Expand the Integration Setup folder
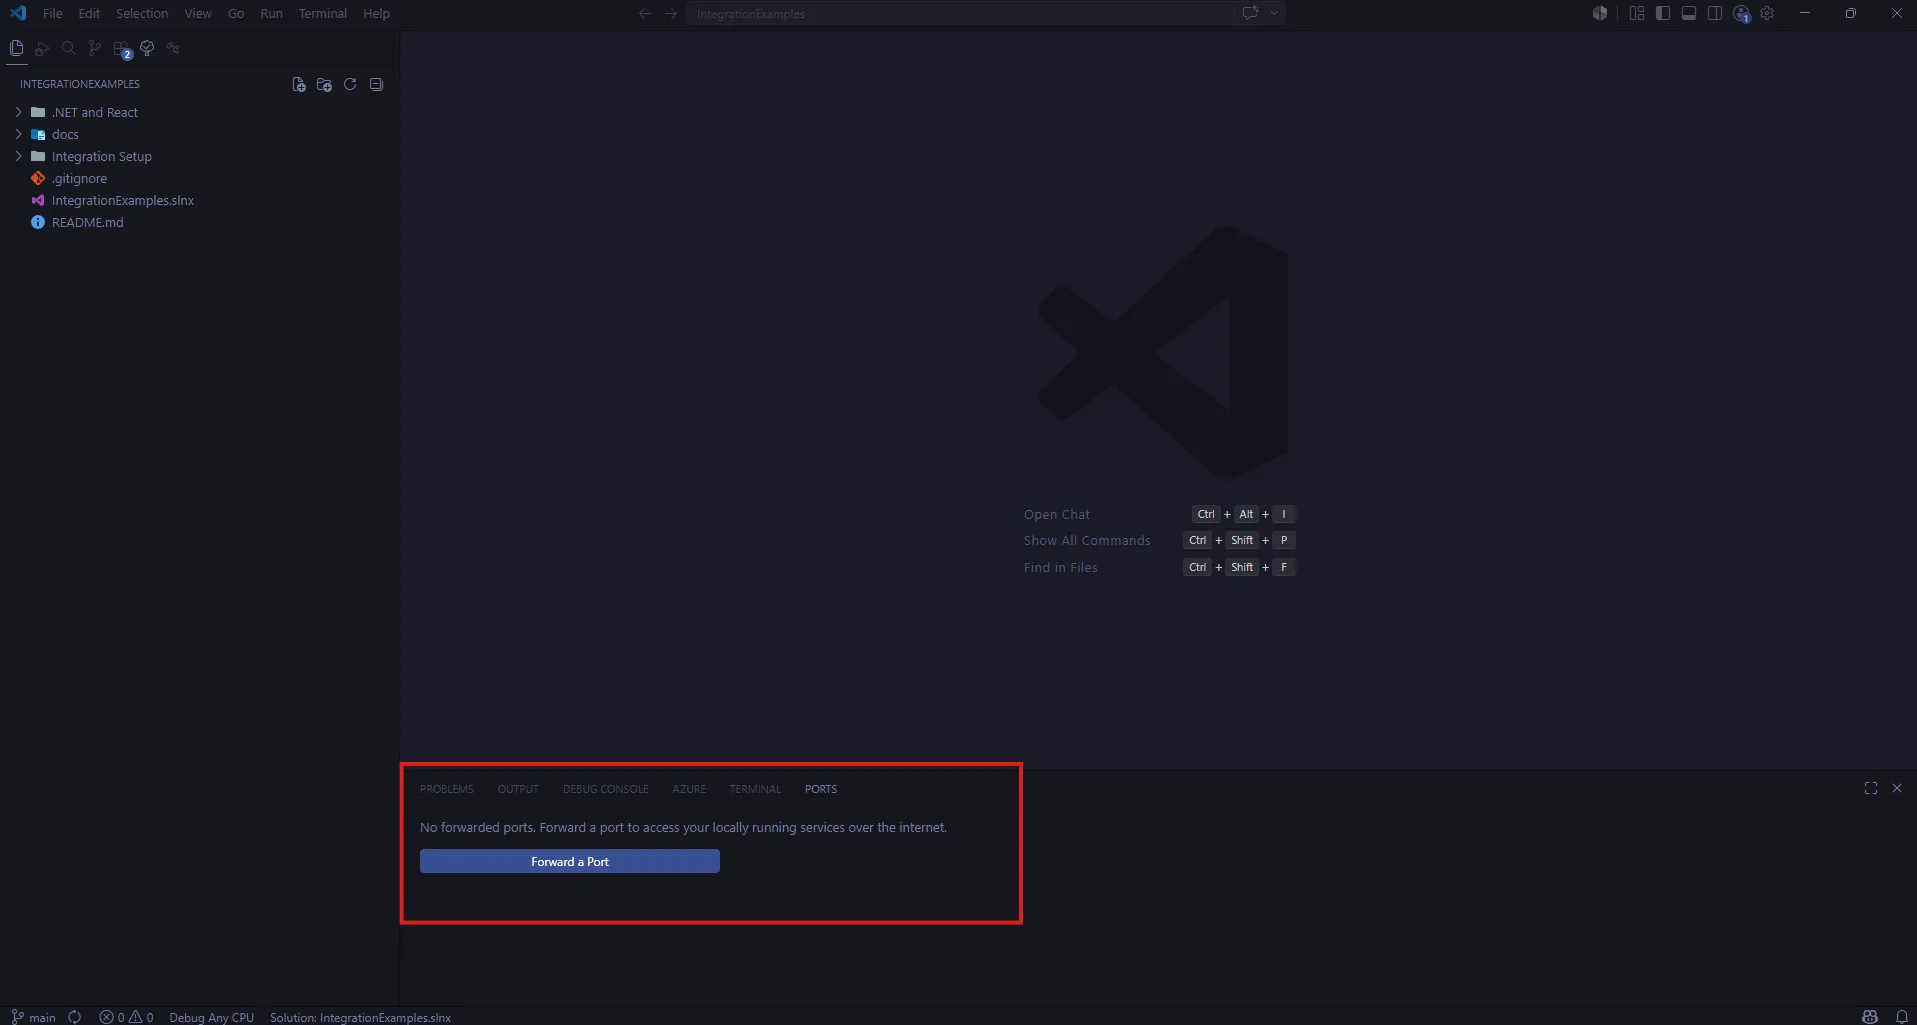Viewport: 1917px width, 1025px height. coord(200,156)
